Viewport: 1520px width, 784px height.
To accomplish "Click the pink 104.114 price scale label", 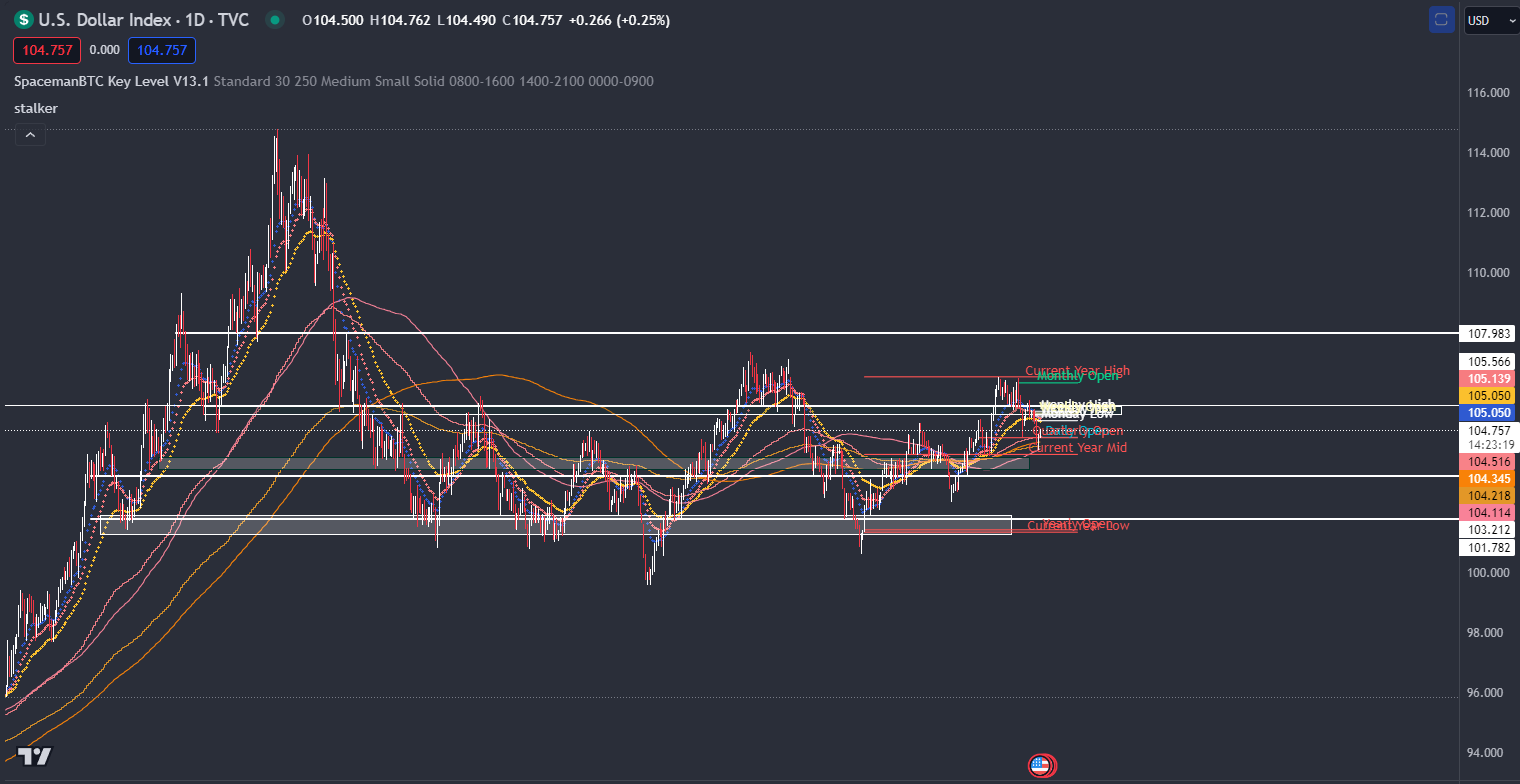I will 1487,513.
